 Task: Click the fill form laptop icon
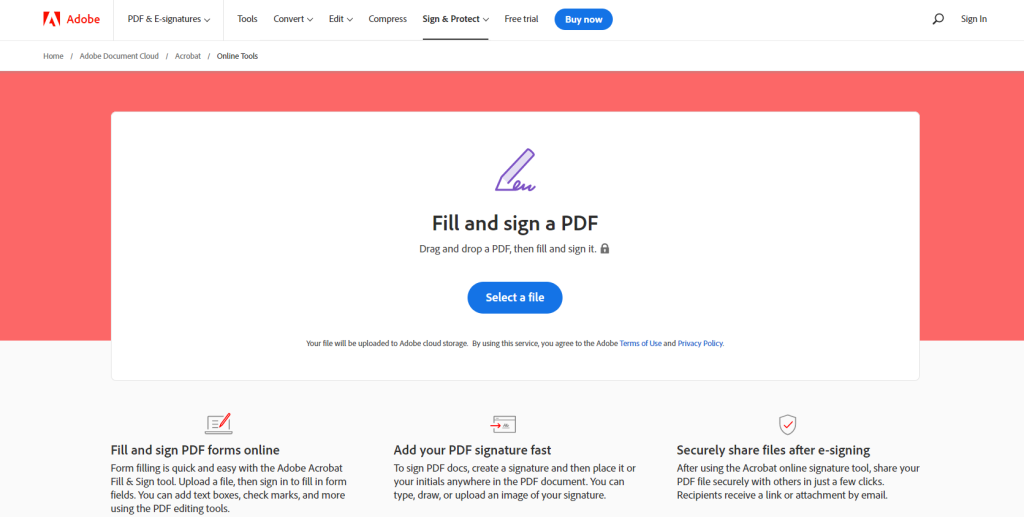point(218,424)
